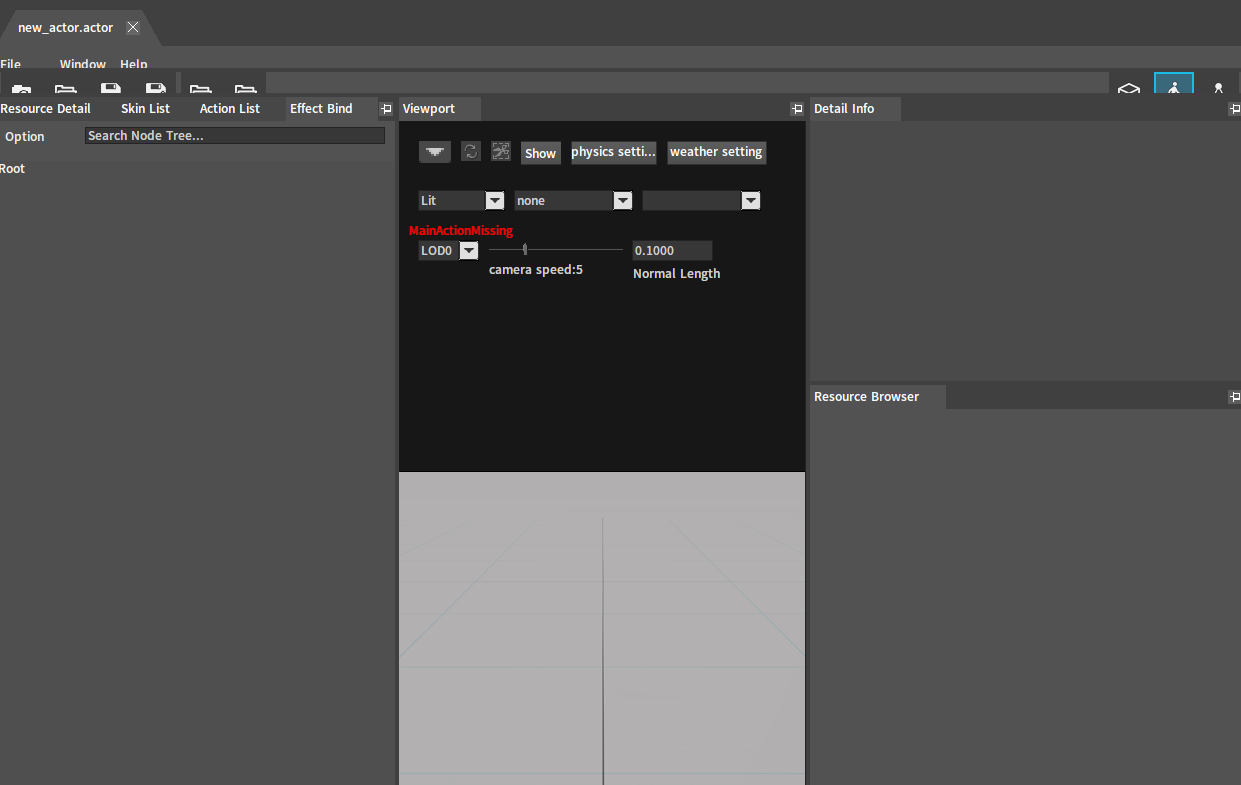Click the Search Node Tree input field
1241x785 pixels.
pyautogui.click(x=234, y=136)
